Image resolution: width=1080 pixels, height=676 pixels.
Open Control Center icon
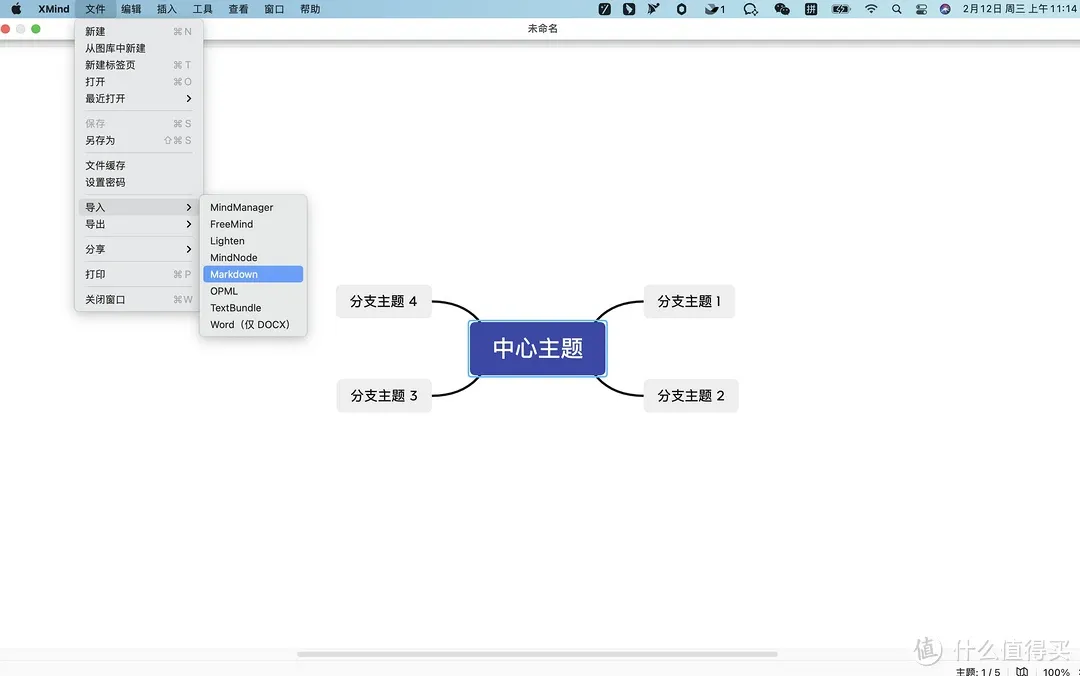click(921, 9)
